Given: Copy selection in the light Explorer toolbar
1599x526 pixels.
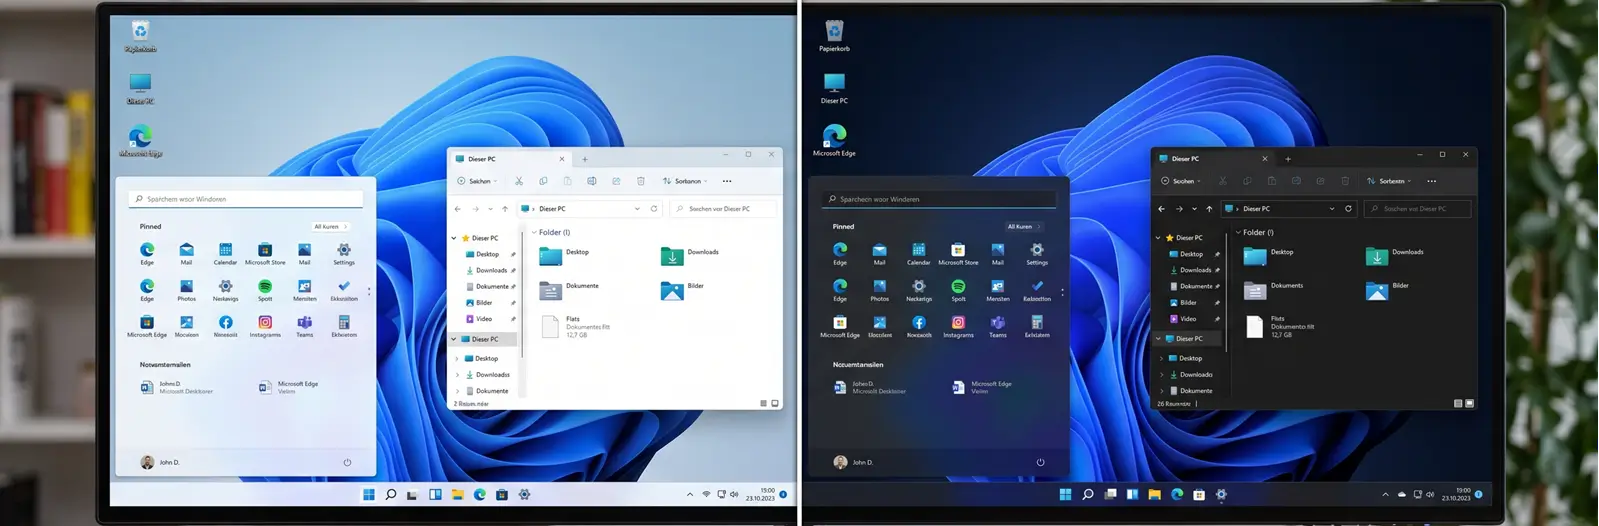Looking at the screenshot, I should click(543, 181).
